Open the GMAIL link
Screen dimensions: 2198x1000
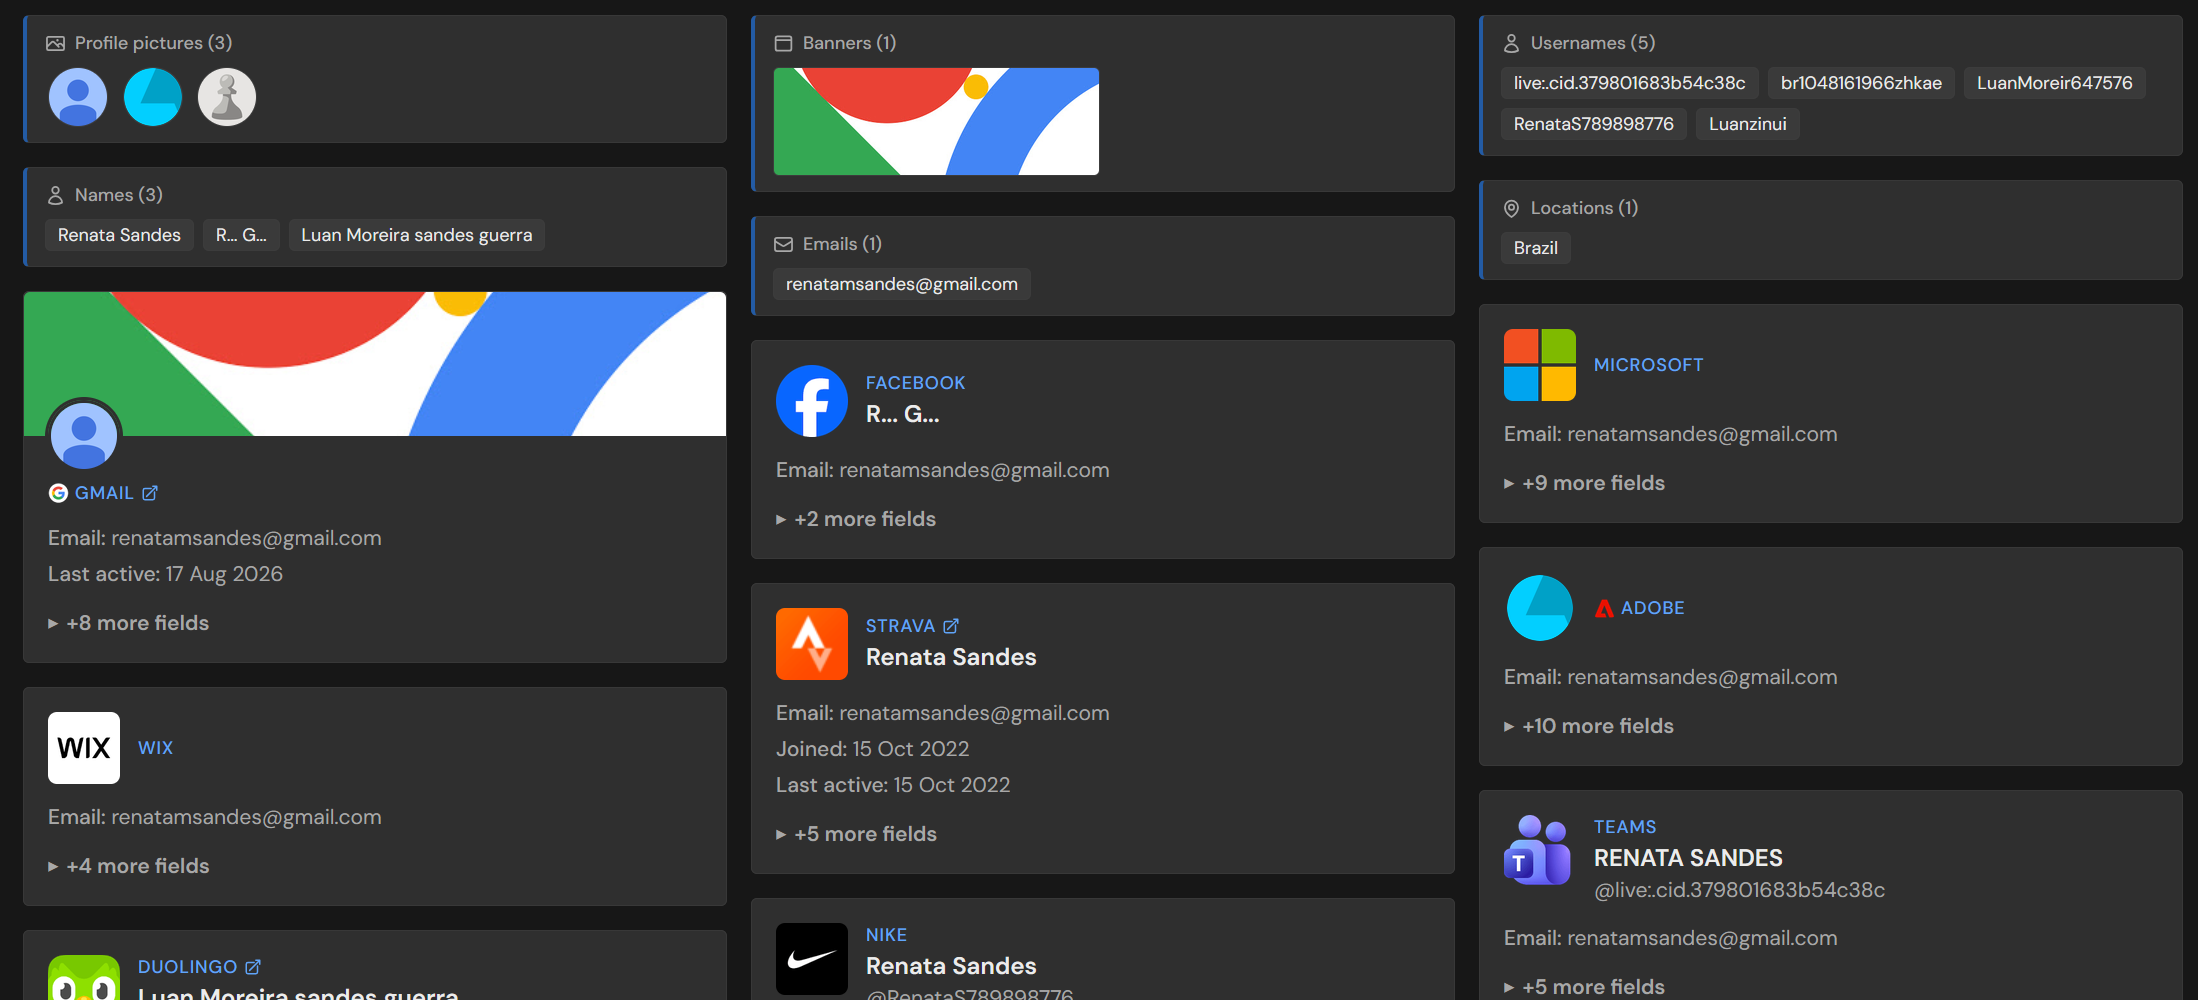click(104, 493)
